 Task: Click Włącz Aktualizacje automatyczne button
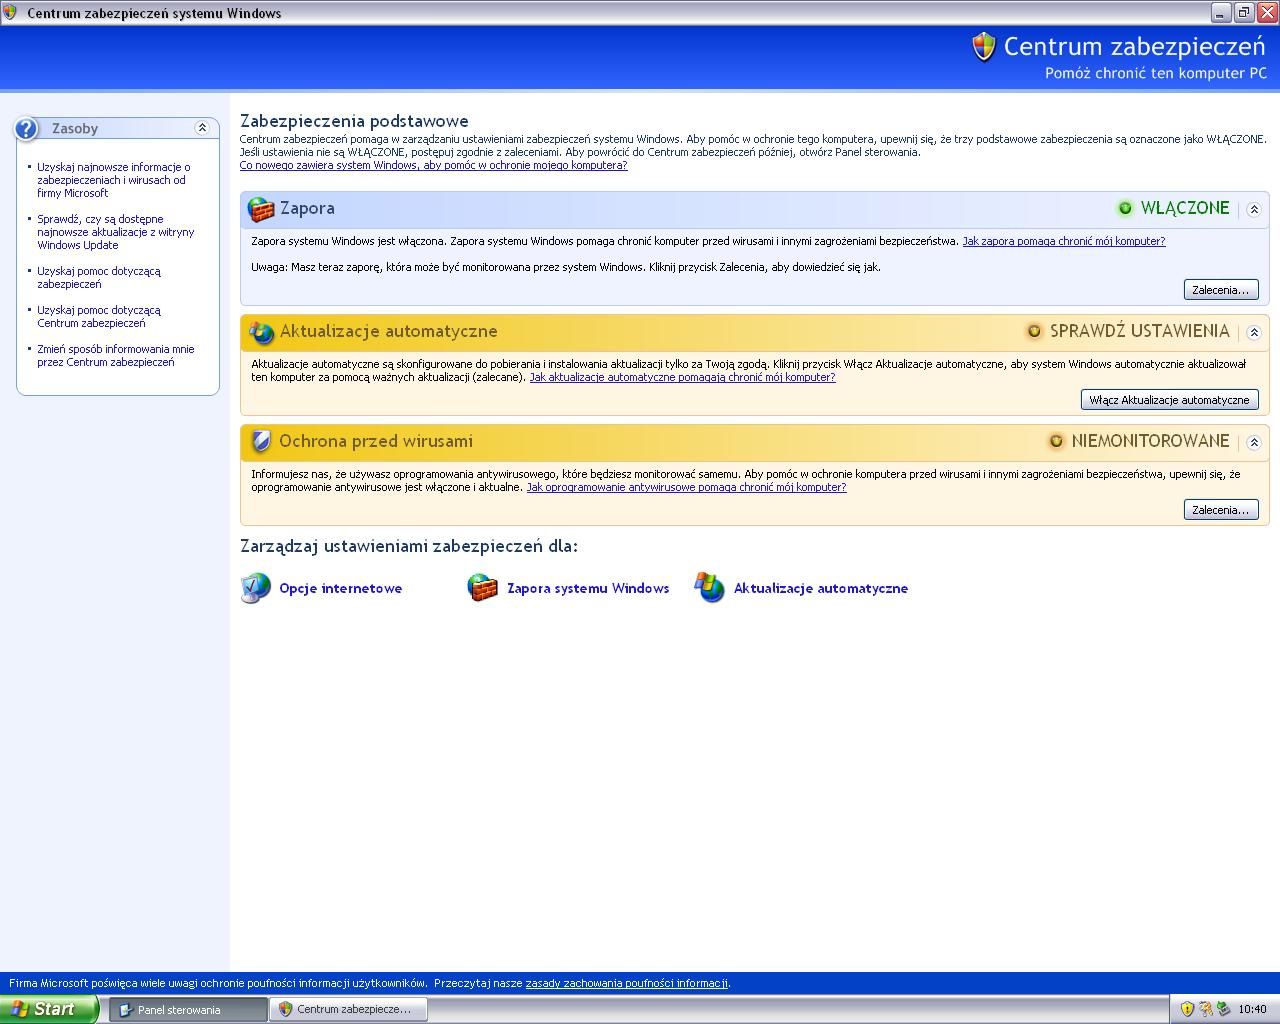1169,400
